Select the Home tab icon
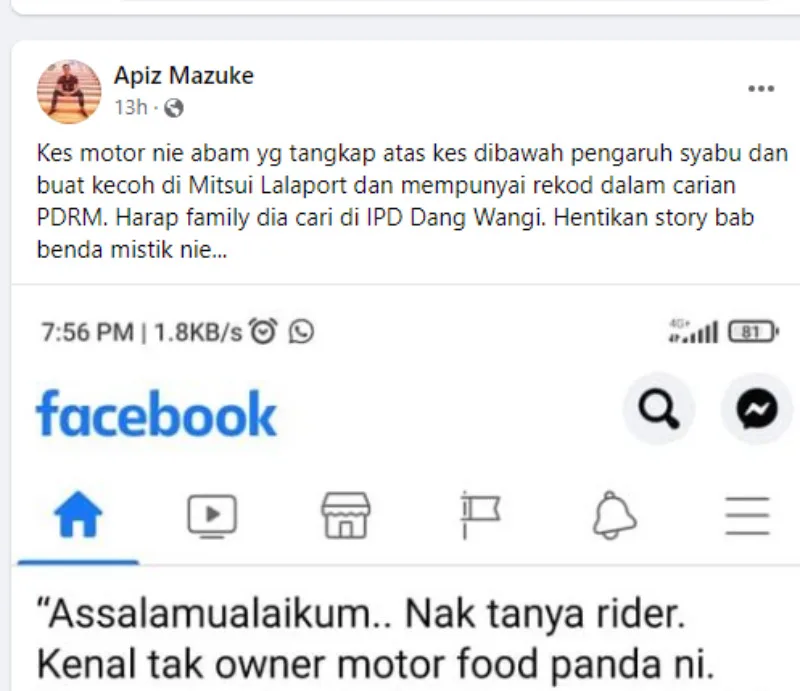800x691 pixels. (78, 514)
